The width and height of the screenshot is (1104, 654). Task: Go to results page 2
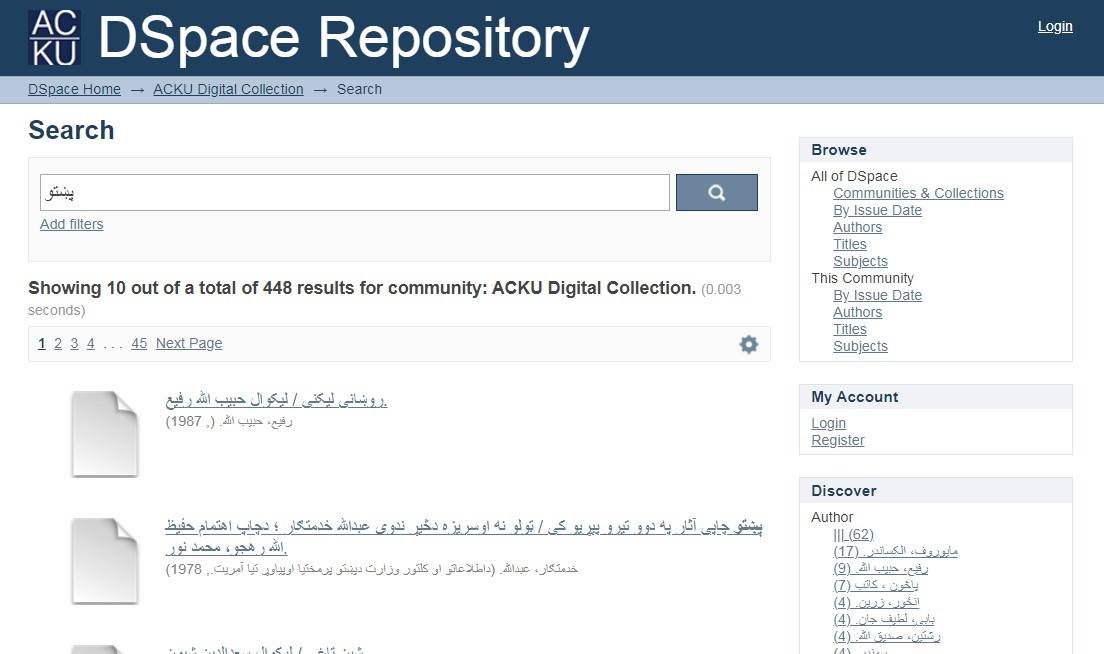tap(58, 343)
